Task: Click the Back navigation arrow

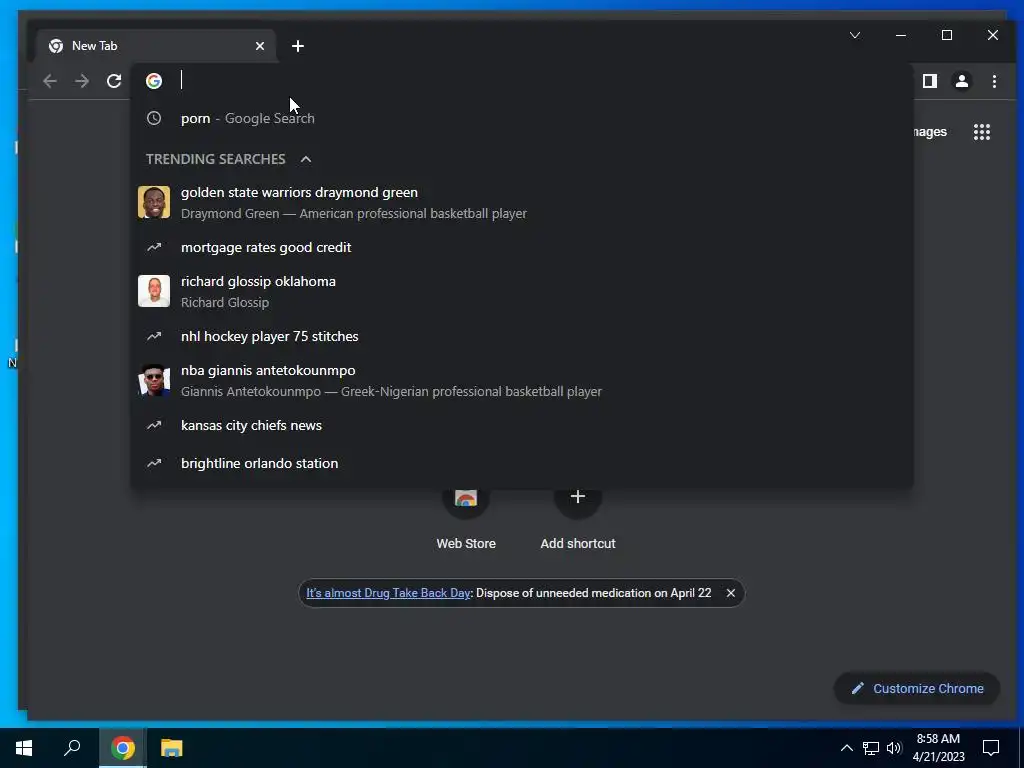Action: point(50,81)
